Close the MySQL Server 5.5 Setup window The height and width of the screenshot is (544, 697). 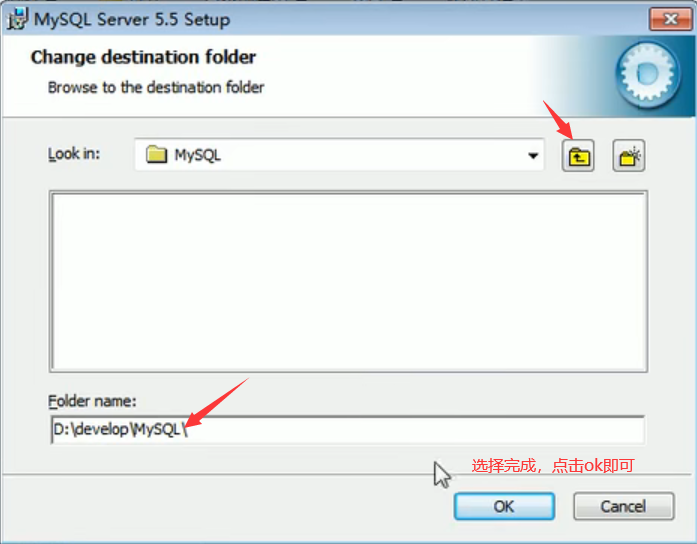point(670,19)
